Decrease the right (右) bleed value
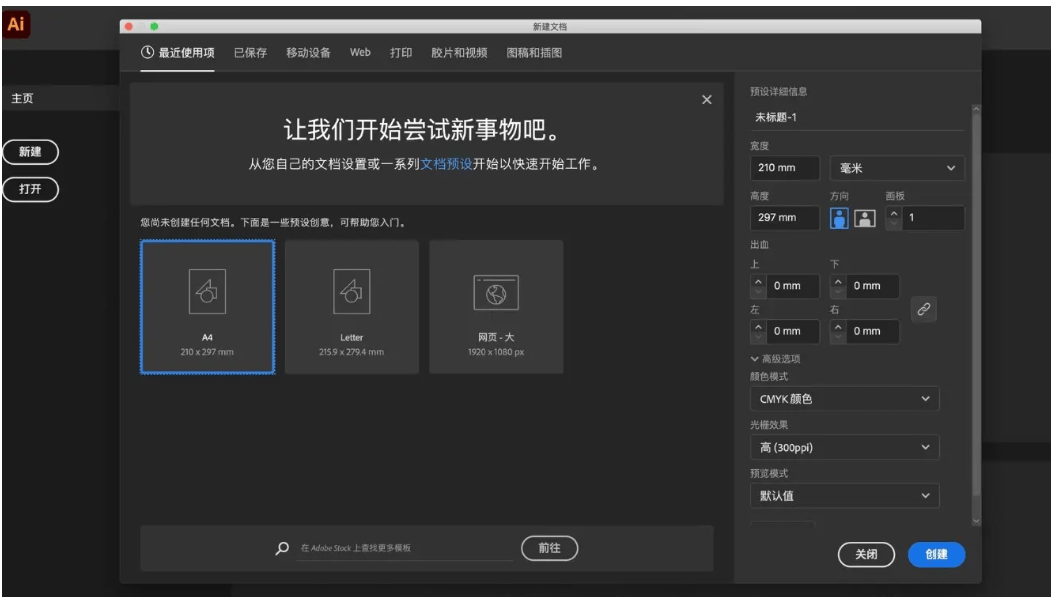Viewport: 1051px width, 597px height. (838, 336)
